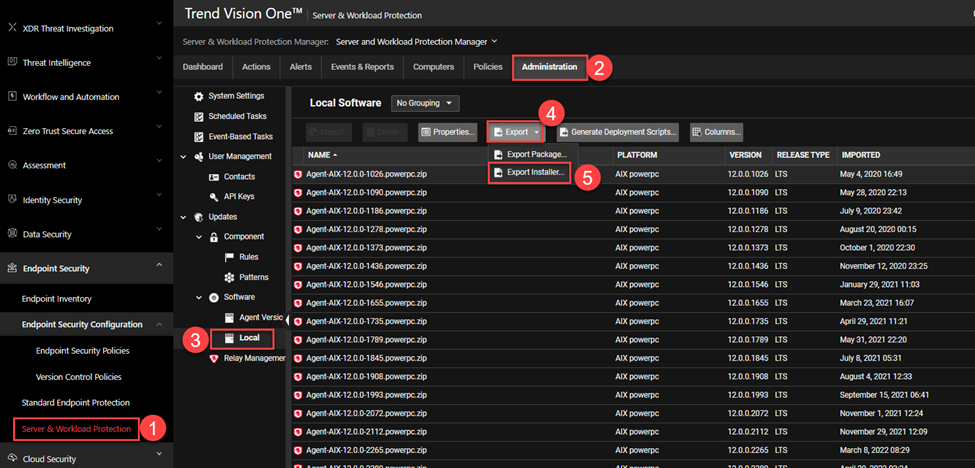The width and height of the screenshot is (975, 468).
Task: Click Generate Deployment Scripts button
Action: click(x=617, y=132)
